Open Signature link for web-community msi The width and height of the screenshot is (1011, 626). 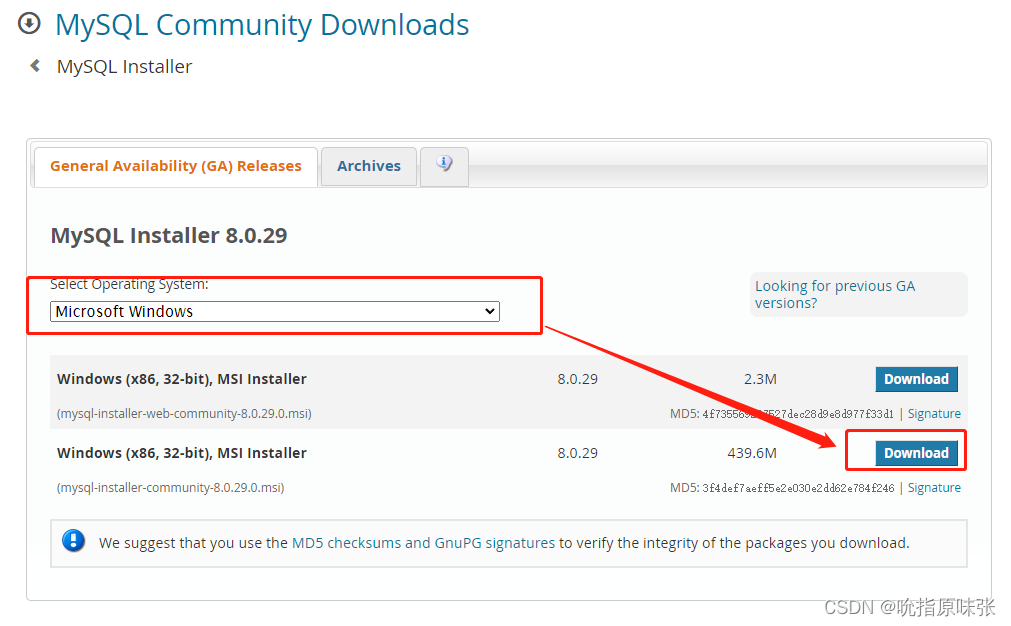(934, 414)
